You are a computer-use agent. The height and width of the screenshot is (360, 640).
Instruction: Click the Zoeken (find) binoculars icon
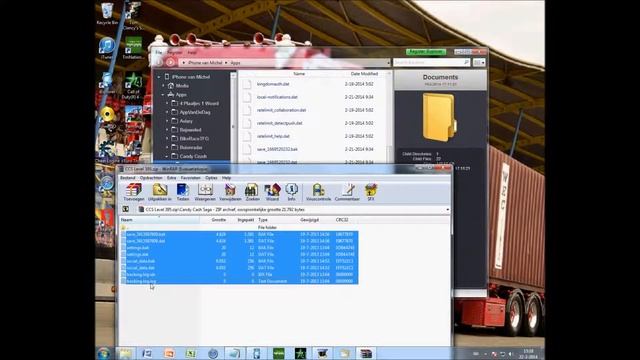(x=252, y=192)
